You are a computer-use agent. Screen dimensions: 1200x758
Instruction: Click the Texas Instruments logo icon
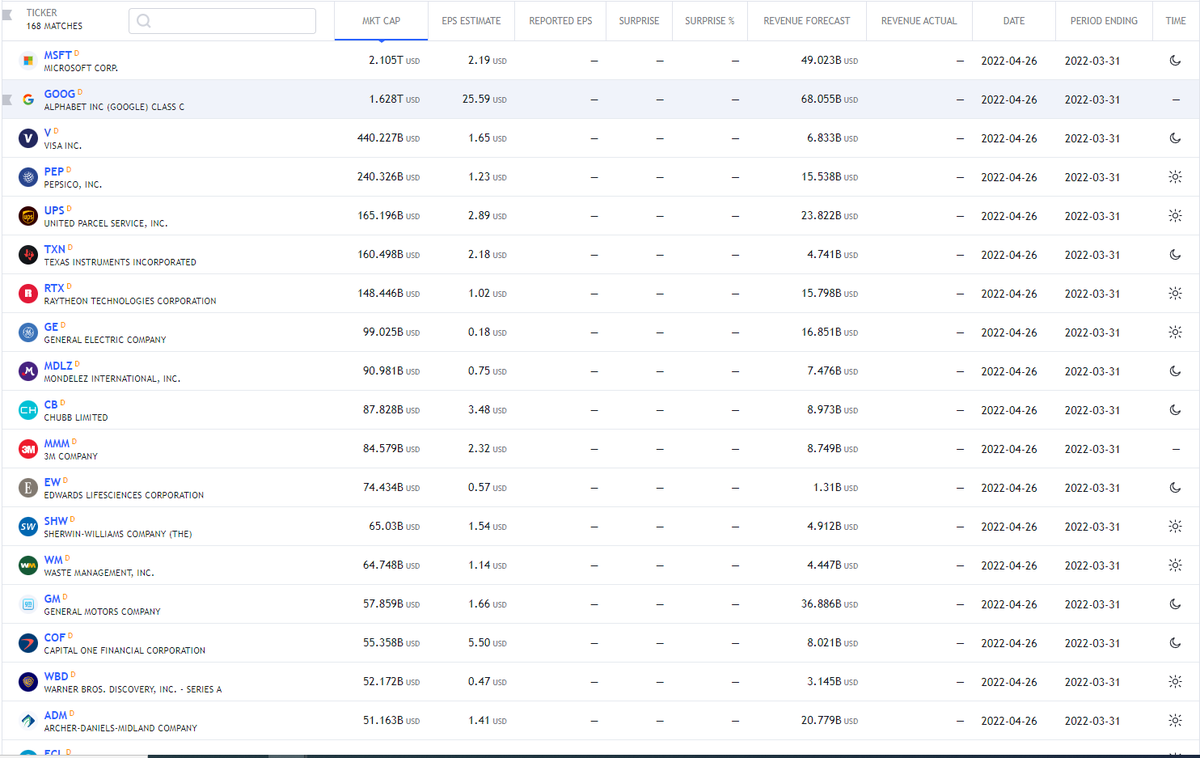(x=29, y=255)
